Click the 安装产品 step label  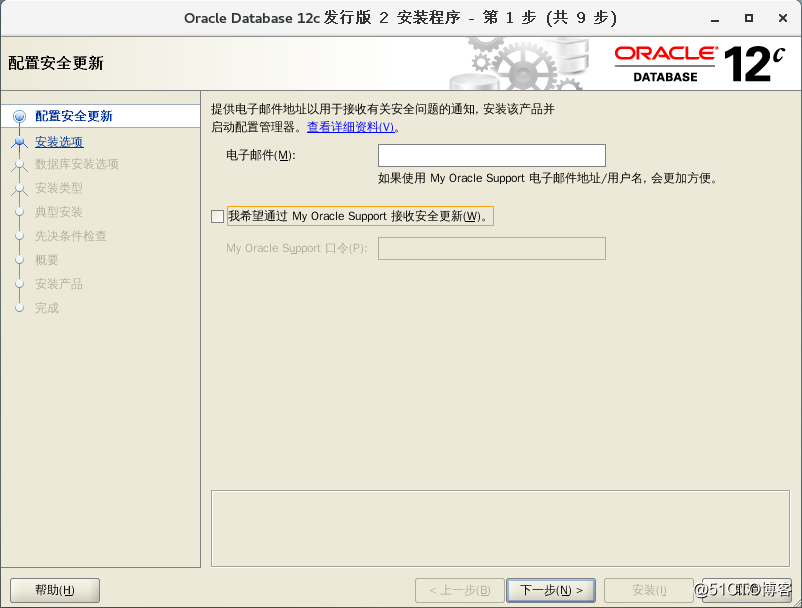(x=59, y=284)
